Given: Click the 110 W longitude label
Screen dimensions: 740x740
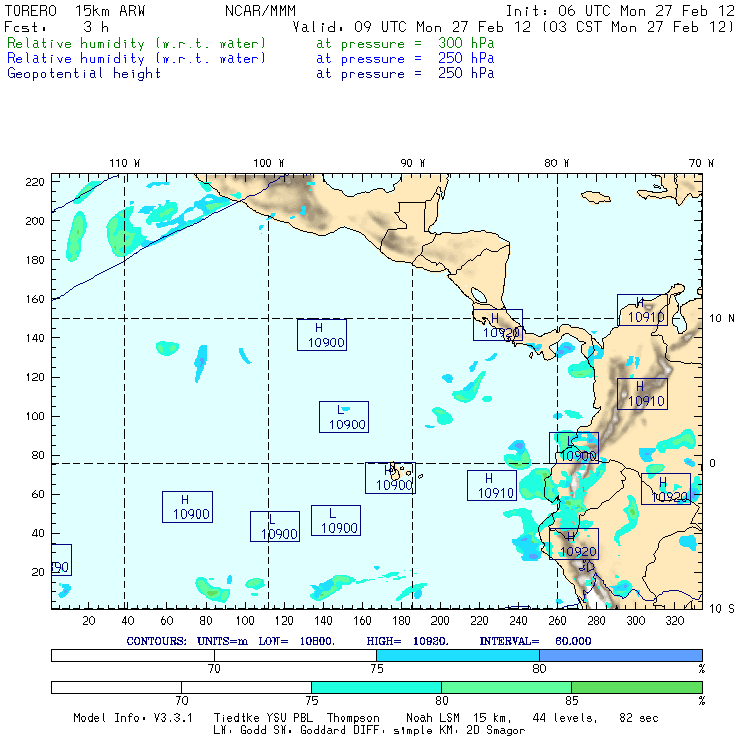Looking at the screenshot, I should [124, 163].
